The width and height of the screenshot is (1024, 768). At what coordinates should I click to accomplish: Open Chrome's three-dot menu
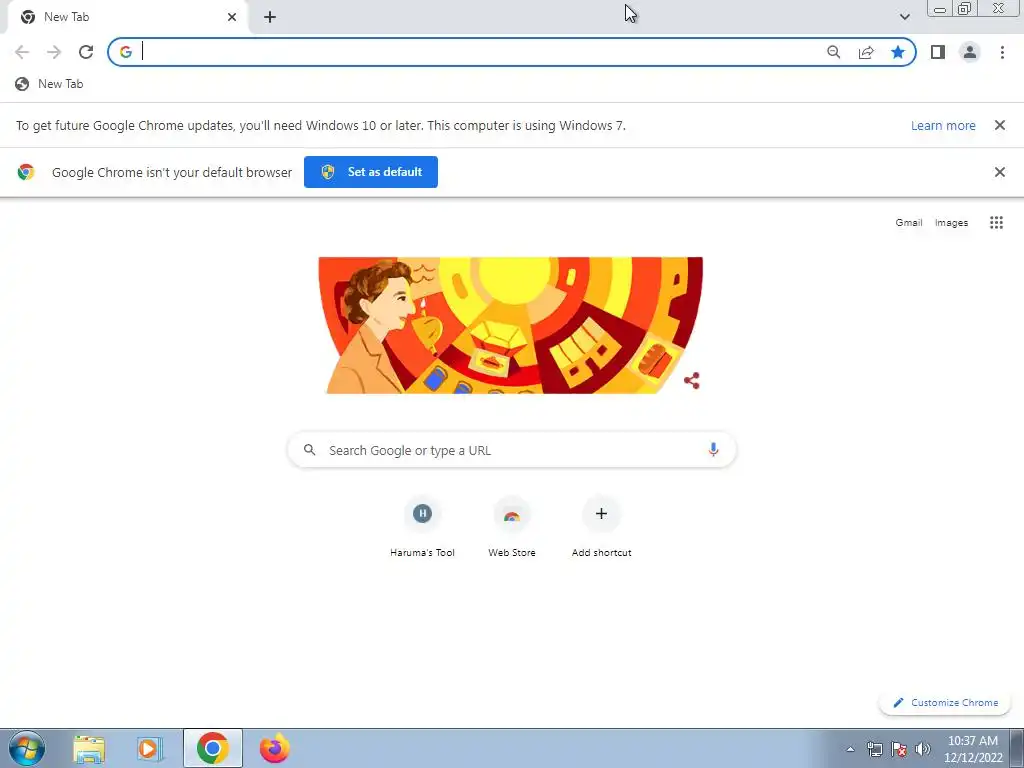(1002, 52)
